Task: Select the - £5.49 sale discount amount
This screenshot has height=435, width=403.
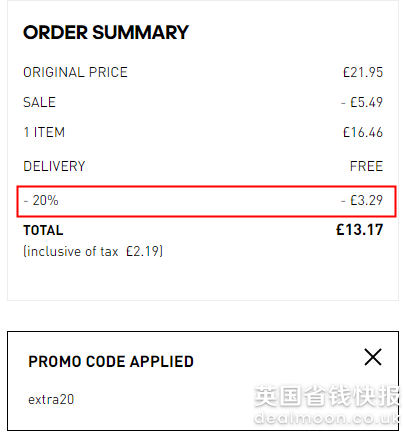Action: coord(362,102)
